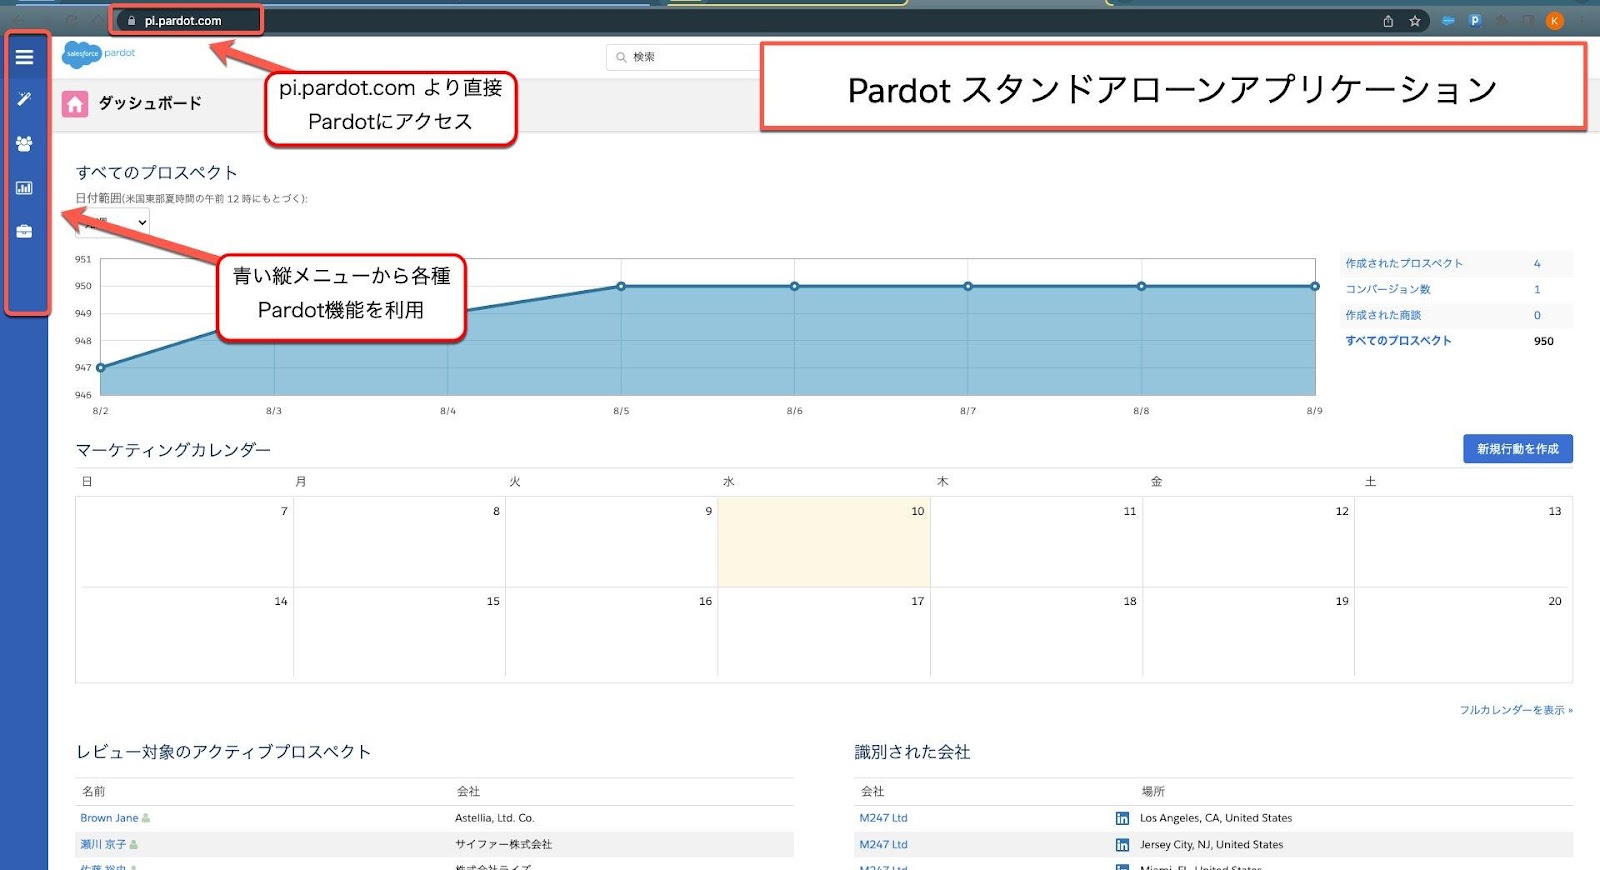Click Los Angeles, CA, United States text
Viewport: 1600px width, 870px height.
(1216, 818)
